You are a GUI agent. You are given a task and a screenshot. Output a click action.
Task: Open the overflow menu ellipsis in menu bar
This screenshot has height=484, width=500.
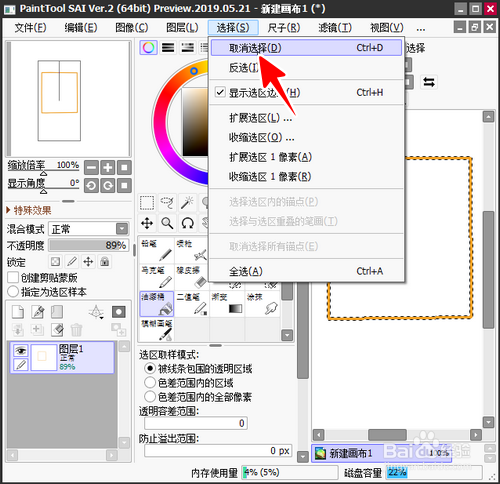coord(421,28)
